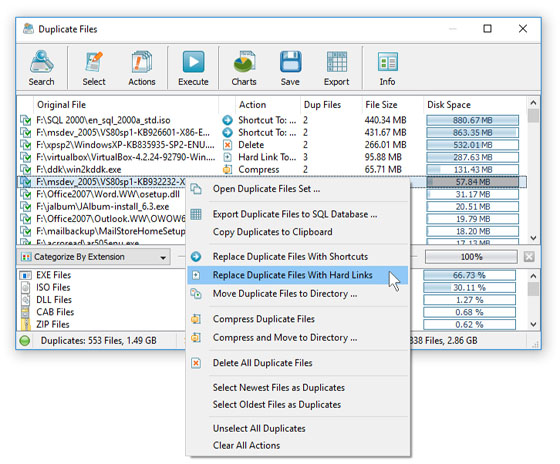Toggle checkbox for F:\ddk\win2kddk.exe row
This screenshot has width=560, height=464.
[x=25, y=170]
